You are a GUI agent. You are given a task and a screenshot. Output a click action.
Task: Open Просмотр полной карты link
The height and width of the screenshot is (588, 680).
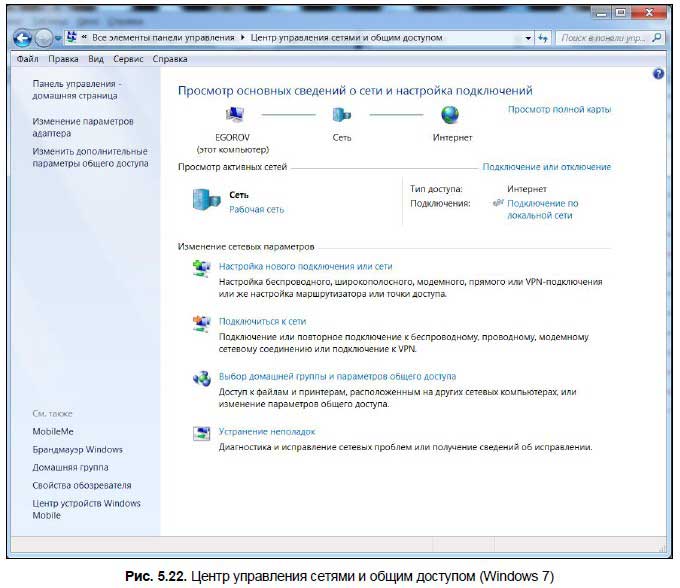tap(559, 109)
